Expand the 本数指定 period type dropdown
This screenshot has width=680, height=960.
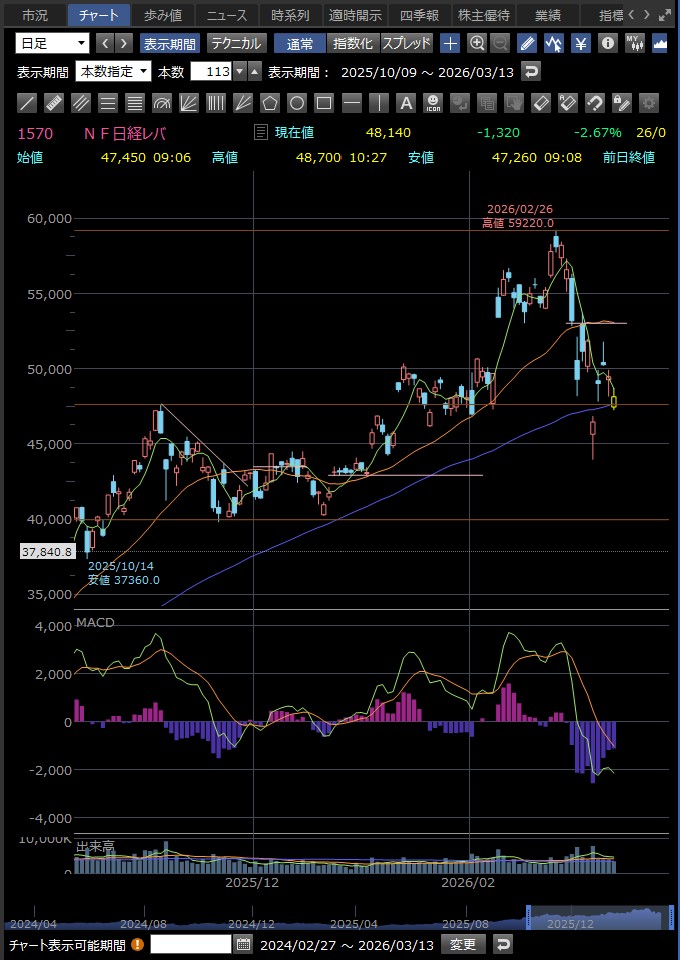[114, 71]
